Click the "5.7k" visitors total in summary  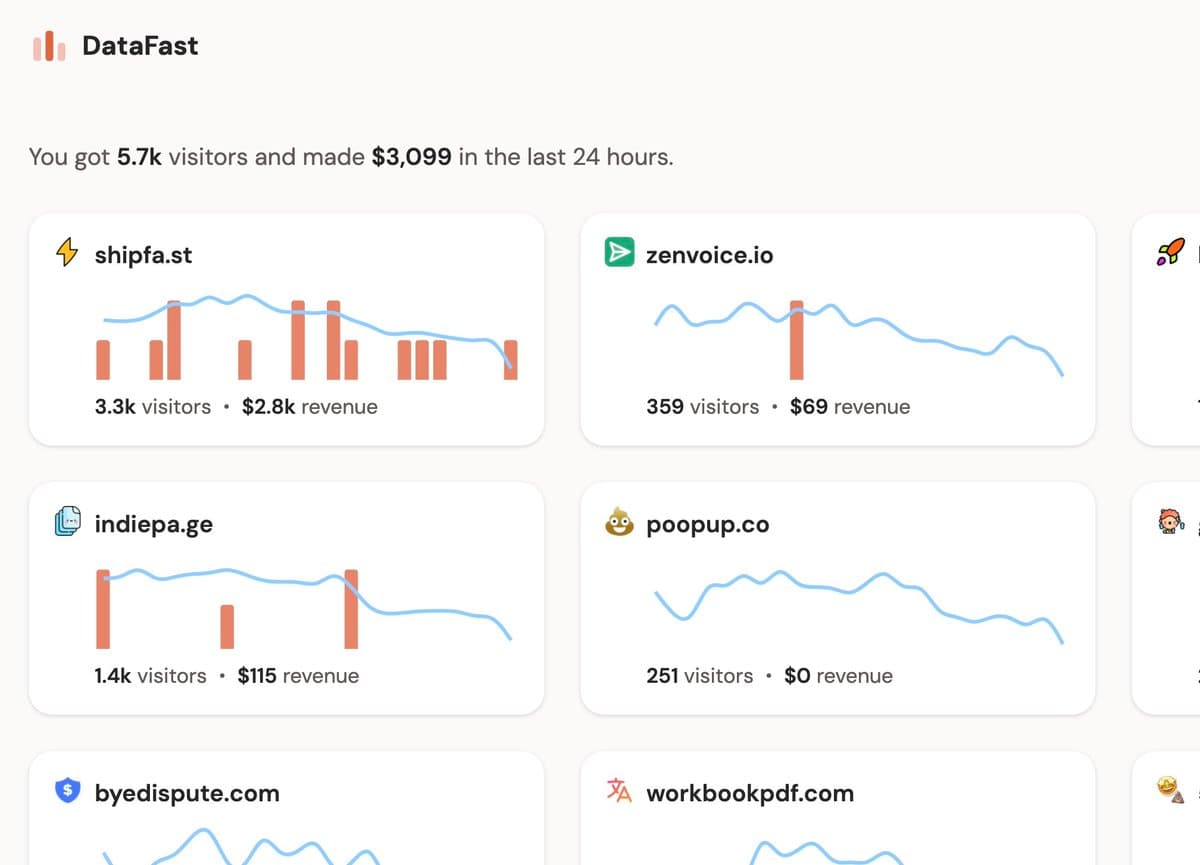[x=140, y=157]
